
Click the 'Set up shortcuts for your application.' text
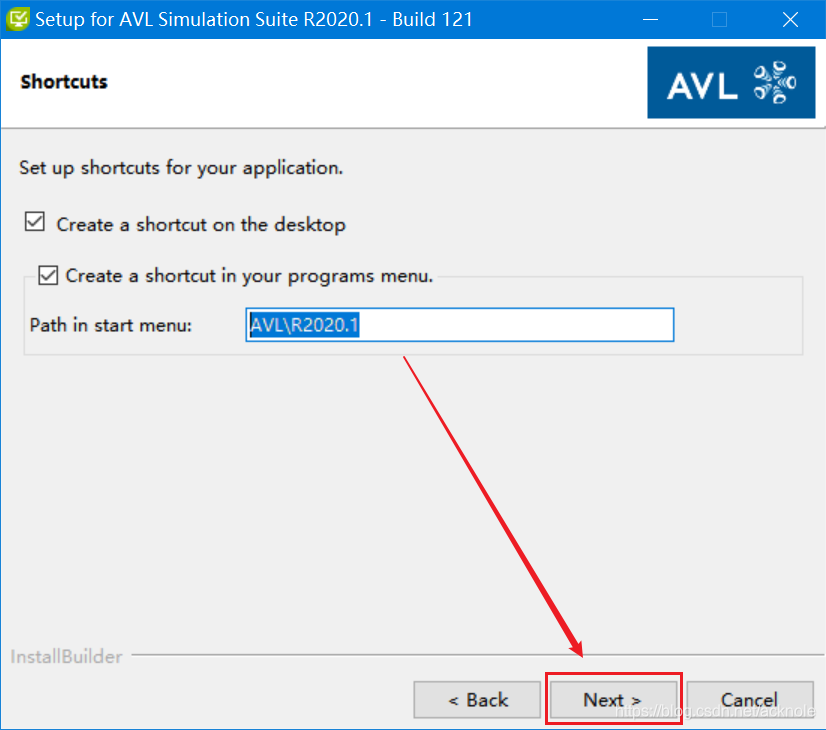(181, 168)
